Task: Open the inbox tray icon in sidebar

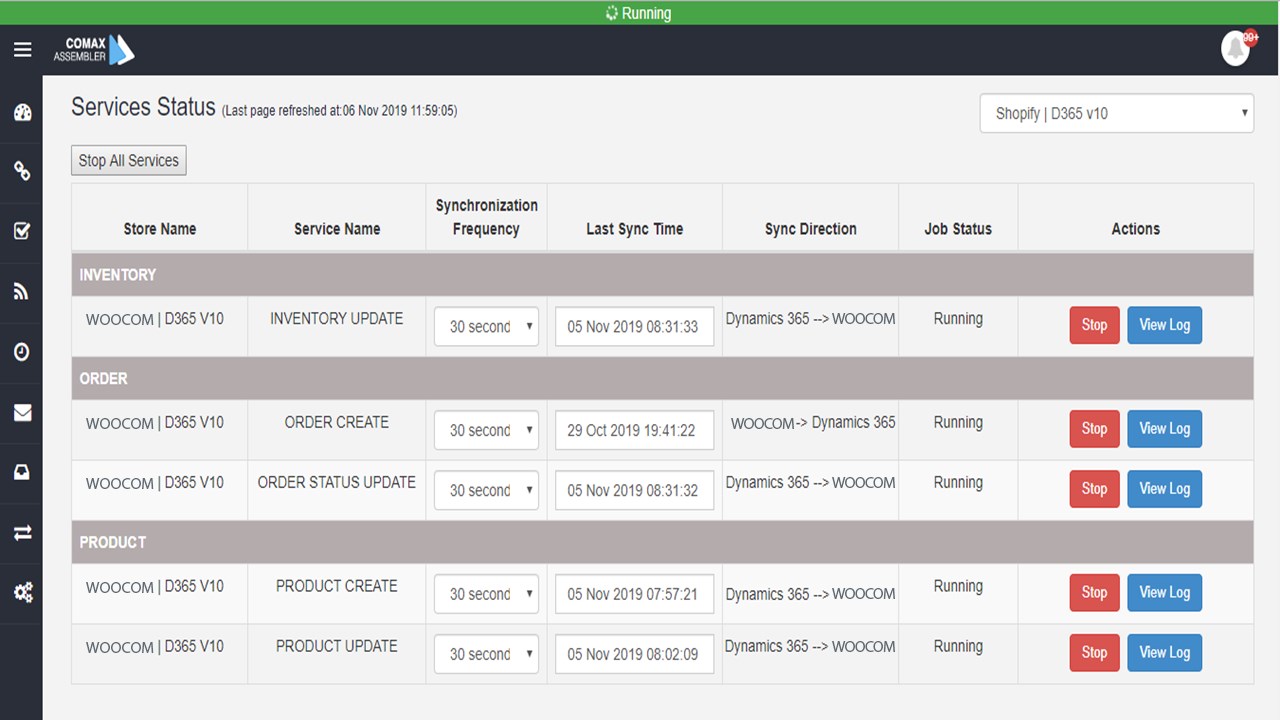Action: (x=22, y=473)
